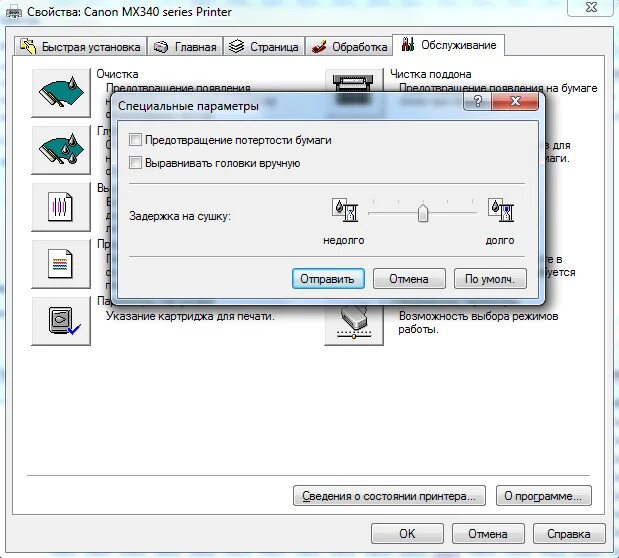
Task: Click the Очистка heading text
Action: point(117,74)
